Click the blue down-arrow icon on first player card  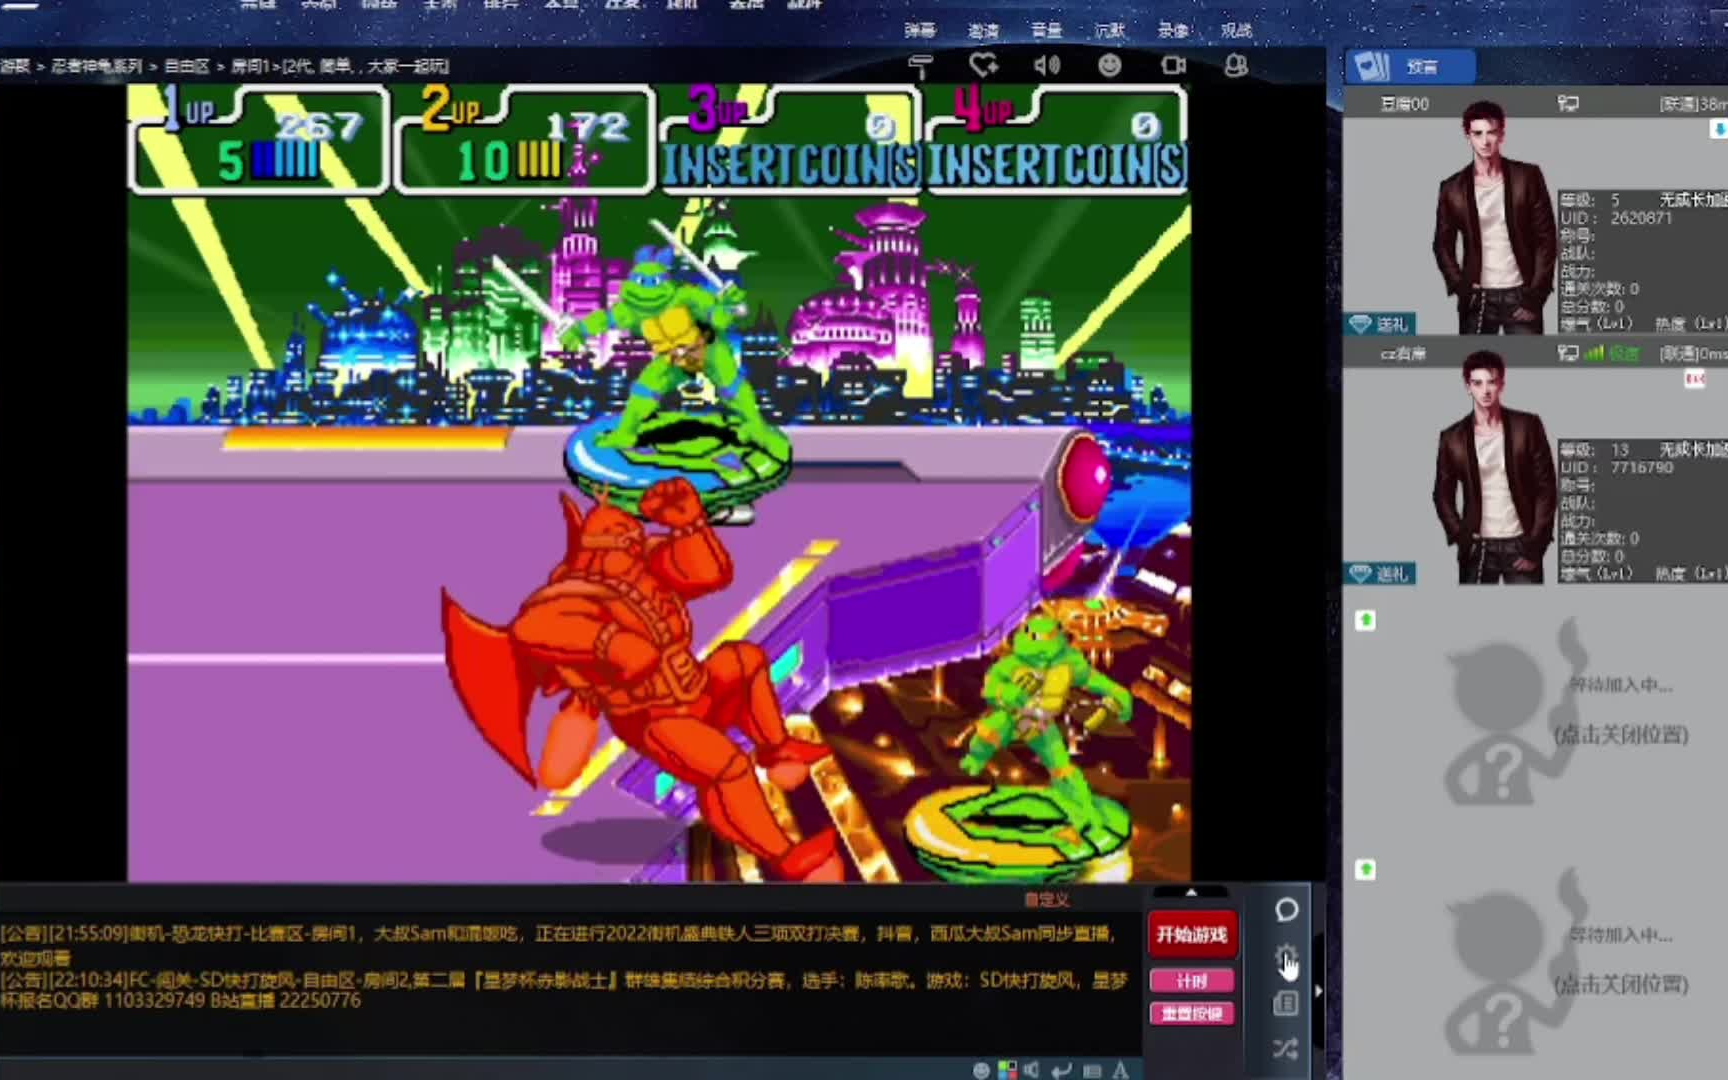pos(1719,129)
